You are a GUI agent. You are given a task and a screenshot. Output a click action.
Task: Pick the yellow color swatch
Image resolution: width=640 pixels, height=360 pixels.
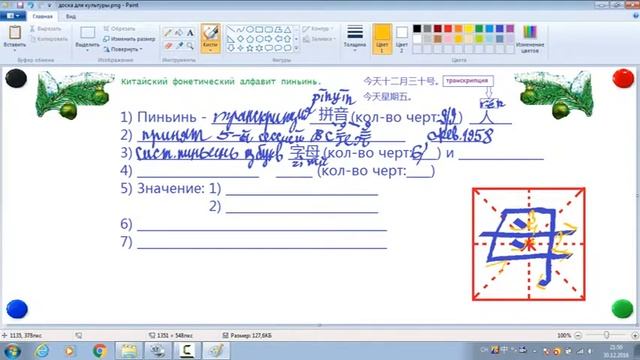pyautogui.click(x=469, y=29)
